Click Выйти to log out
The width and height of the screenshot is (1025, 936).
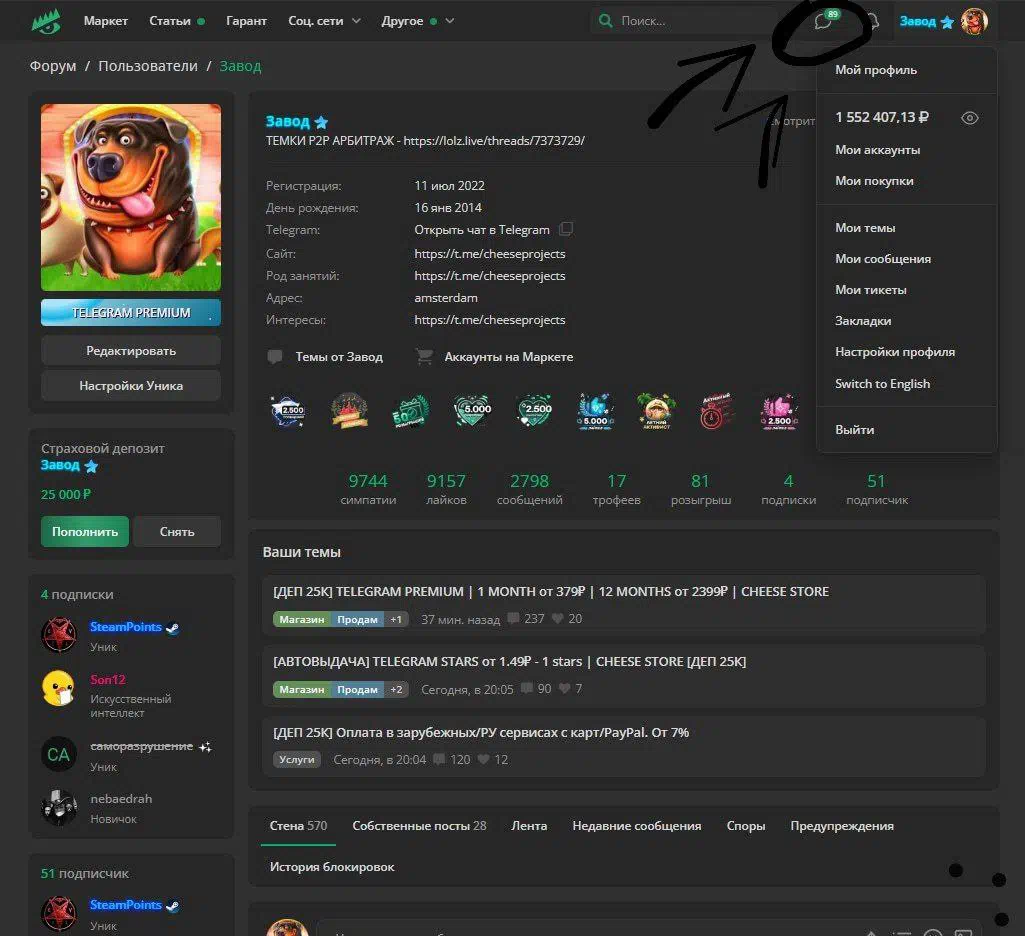click(854, 430)
